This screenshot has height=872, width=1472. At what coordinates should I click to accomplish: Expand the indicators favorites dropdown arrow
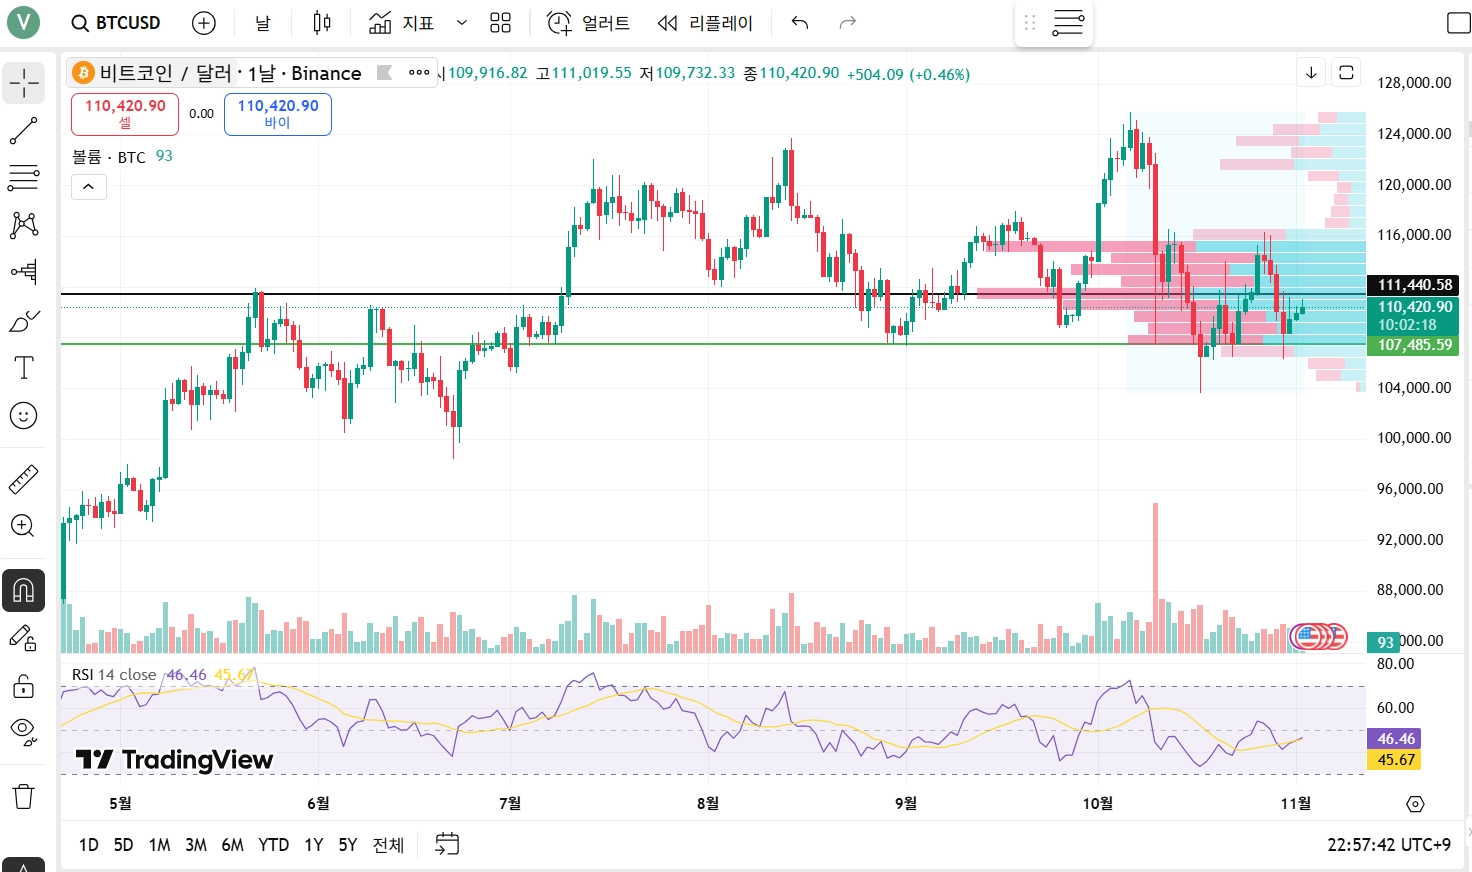[462, 23]
